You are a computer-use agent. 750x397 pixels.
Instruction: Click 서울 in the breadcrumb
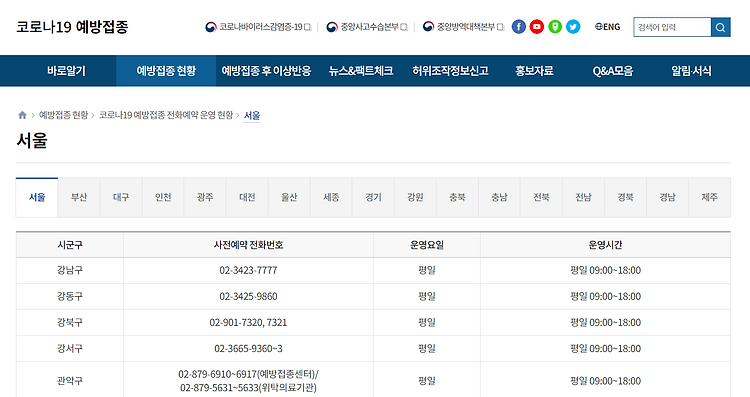click(252, 115)
